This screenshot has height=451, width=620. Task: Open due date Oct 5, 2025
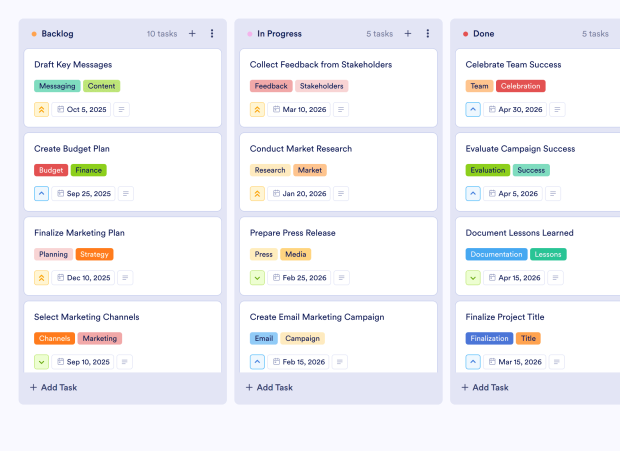click(80, 110)
